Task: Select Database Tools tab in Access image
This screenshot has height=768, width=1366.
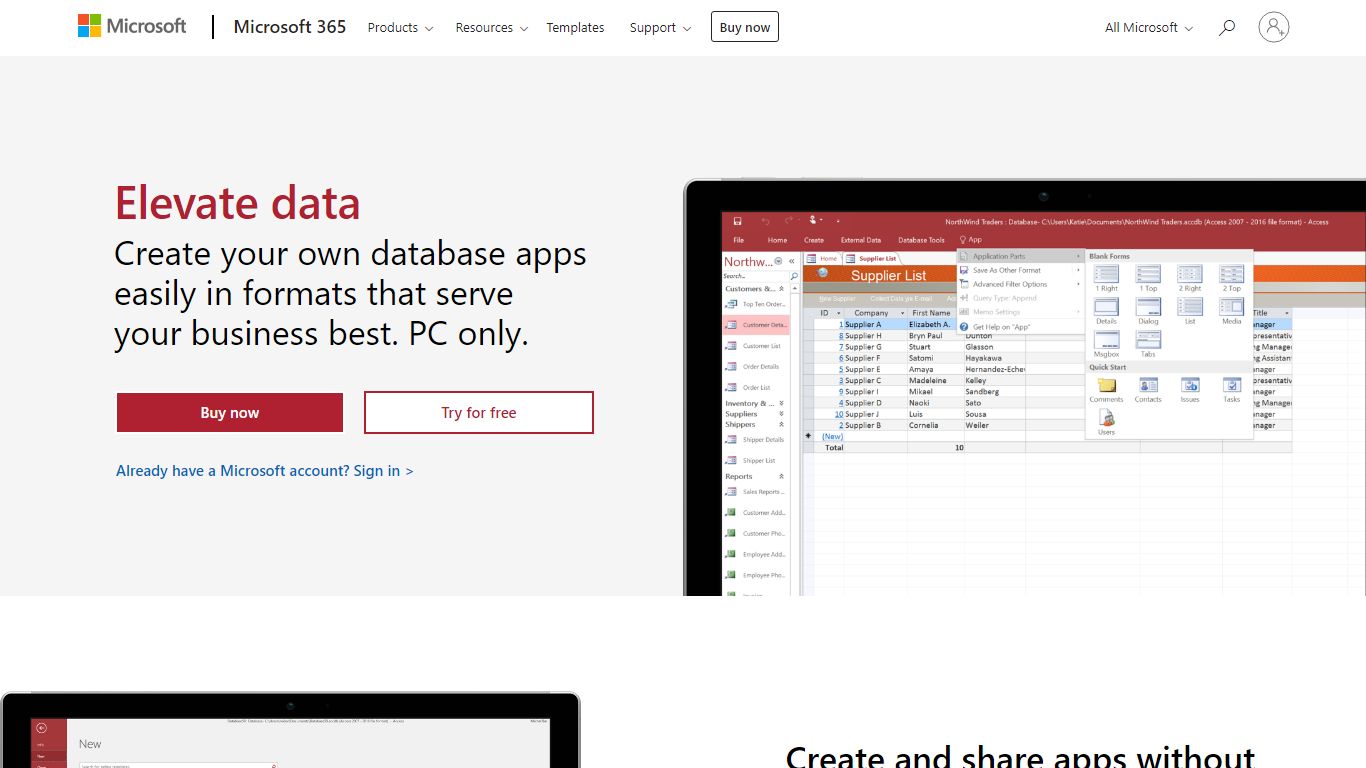Action: click(921, 240)
